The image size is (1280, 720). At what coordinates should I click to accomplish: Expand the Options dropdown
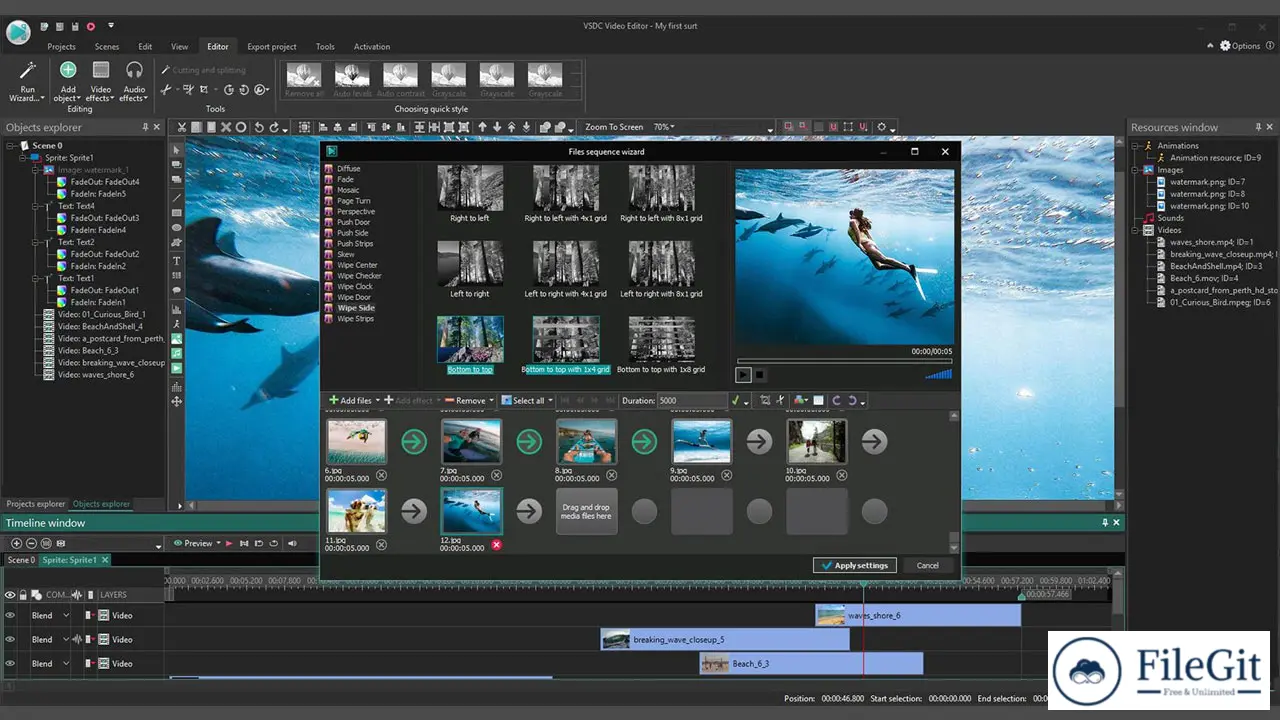pos(1240,46)
